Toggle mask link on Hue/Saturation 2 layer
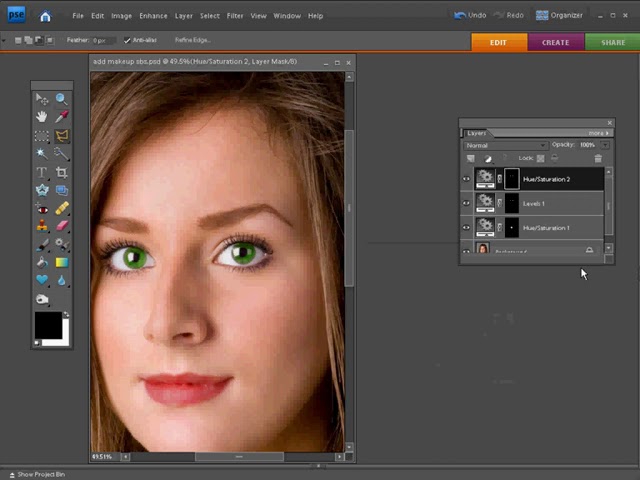This screenshot has width=640, height=480. click(x=500, y=179)
